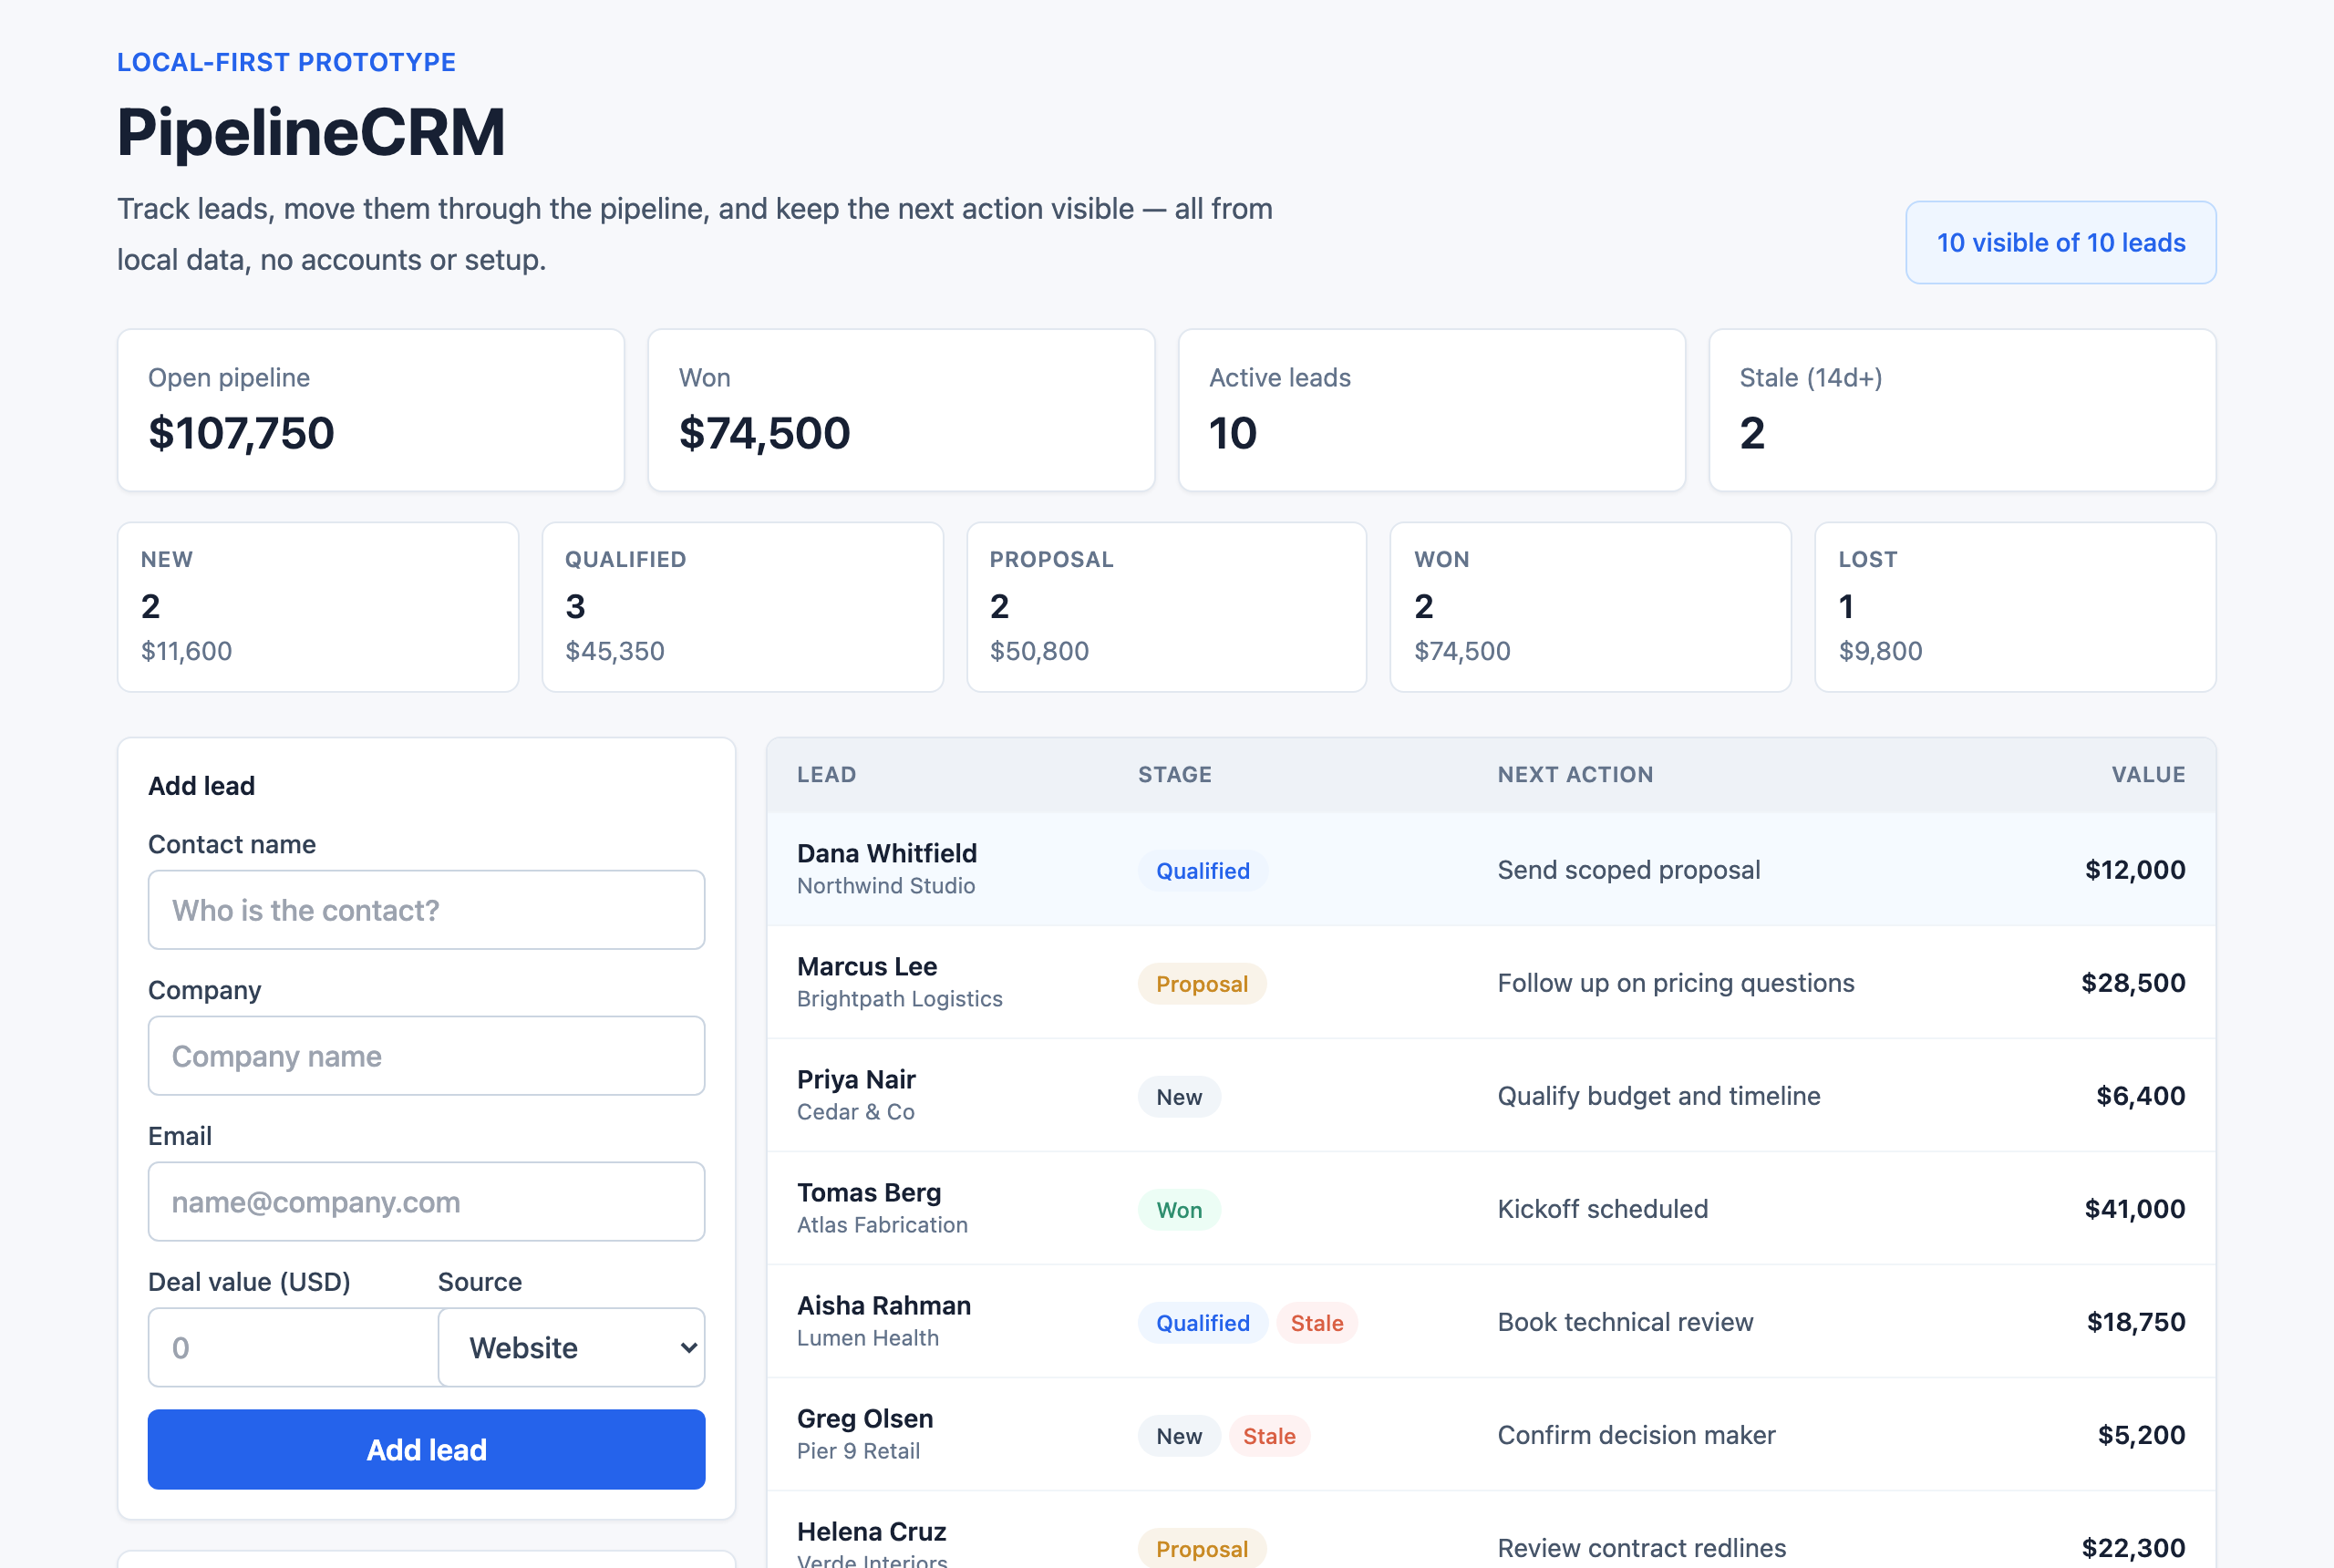Click the Deal value (USD) field
This screenshot has height=1568, width=2334.
click(x=293, y=1348)
